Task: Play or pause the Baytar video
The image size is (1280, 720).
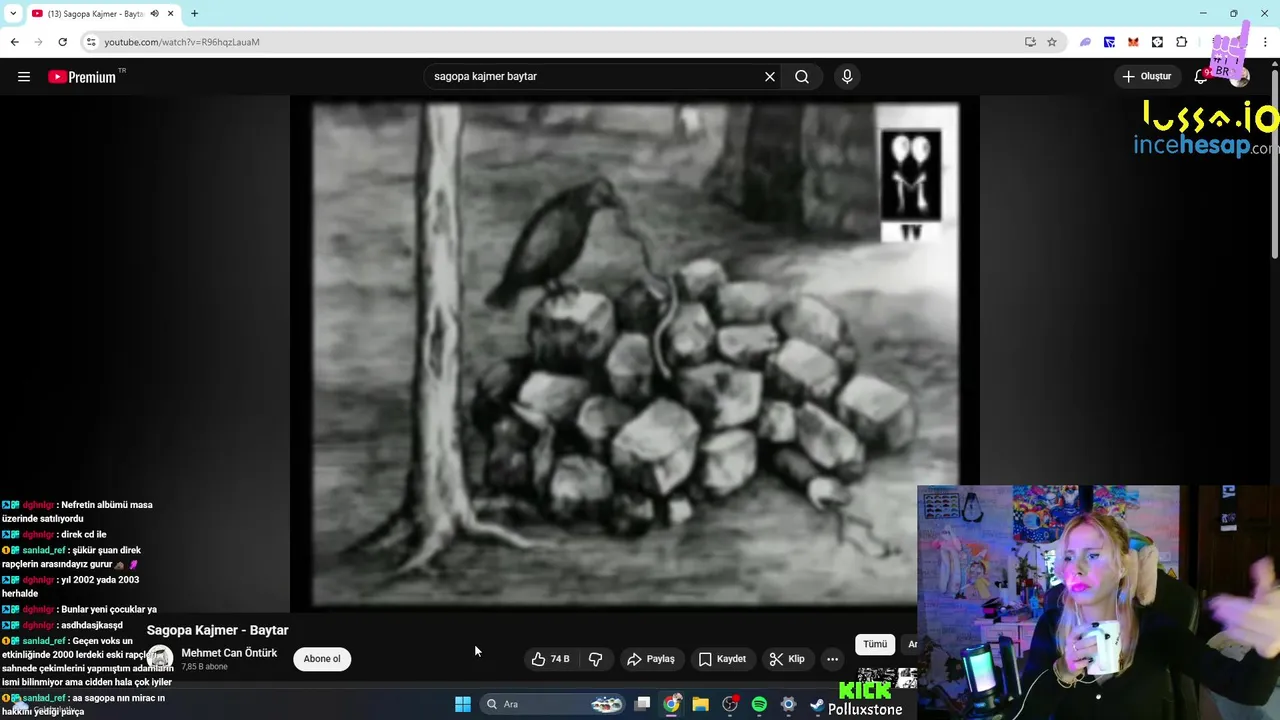Action: point(635,355)
